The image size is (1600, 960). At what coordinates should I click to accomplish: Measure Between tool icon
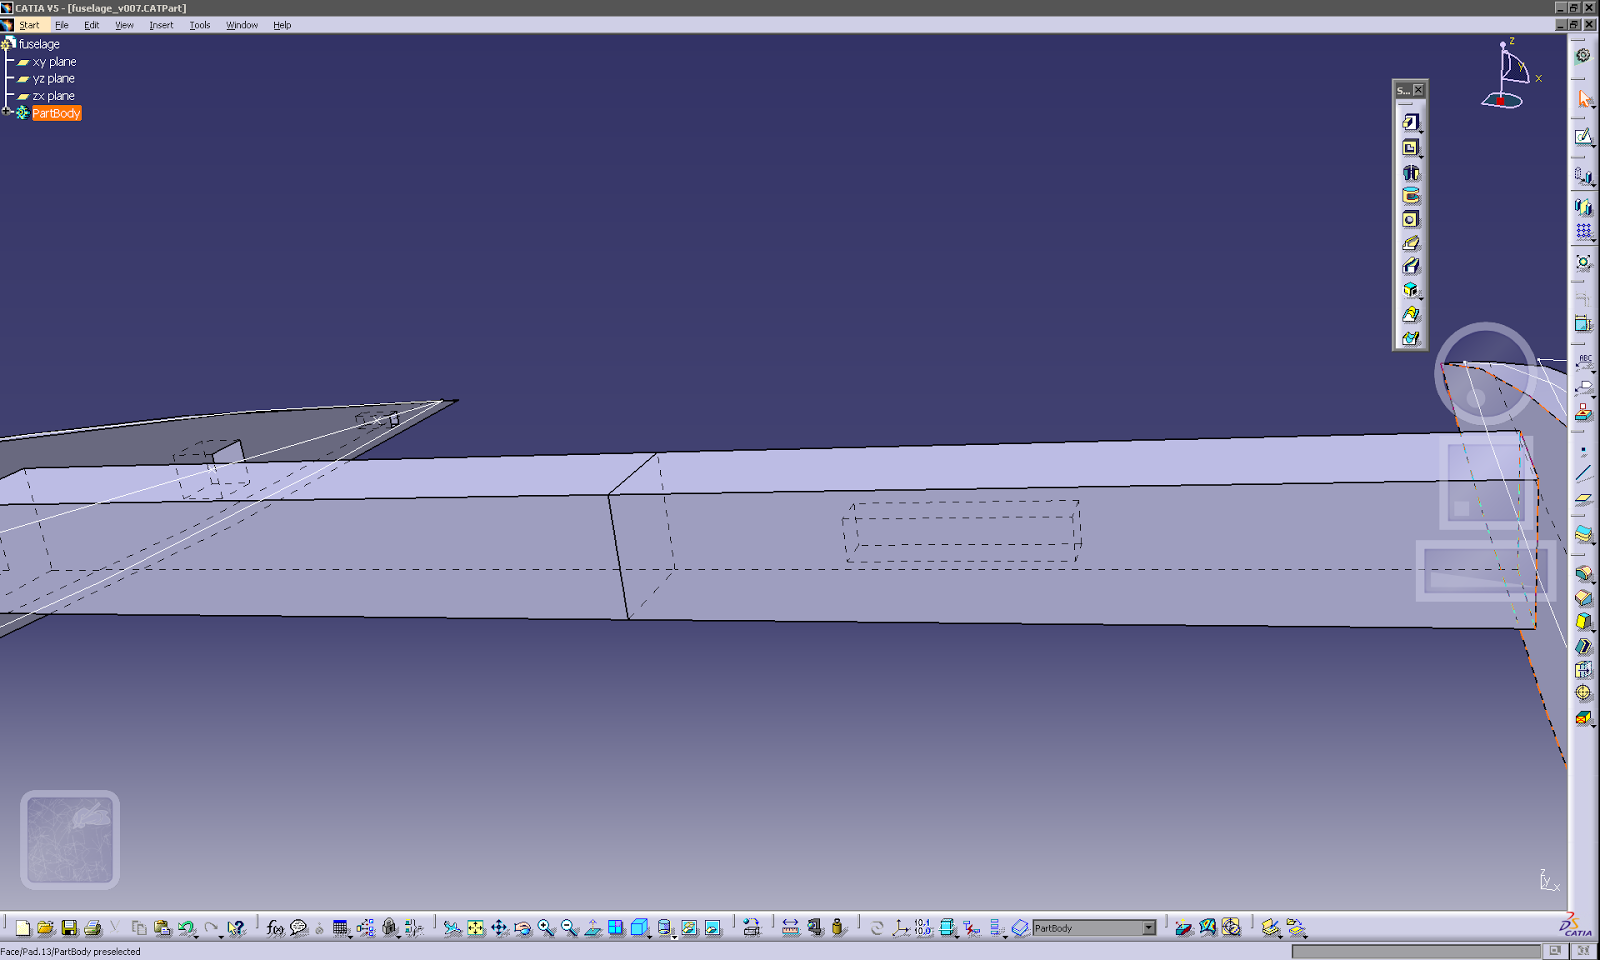(x=790, y=928)
